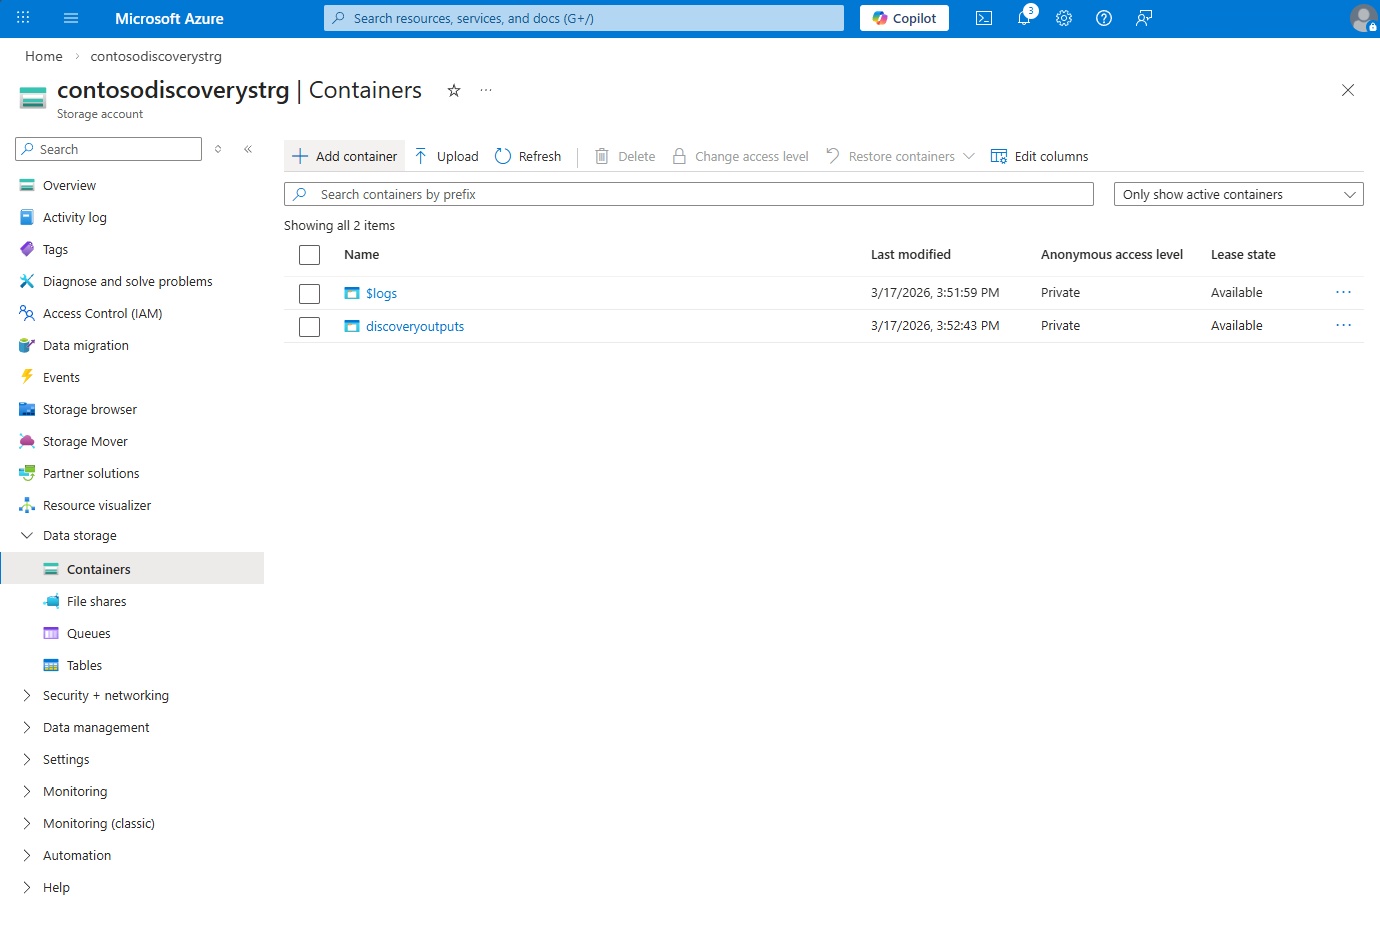Screen dimensions: 1380x928
Task: Click the Microsoft Azure logo text
Action: [169, 18]
